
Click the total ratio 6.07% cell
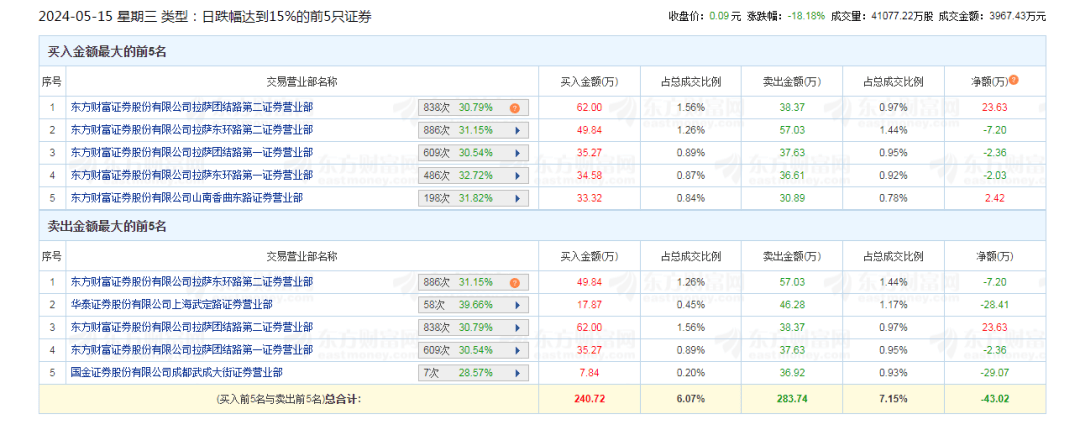pyautogui.click(x=691, y=398)
